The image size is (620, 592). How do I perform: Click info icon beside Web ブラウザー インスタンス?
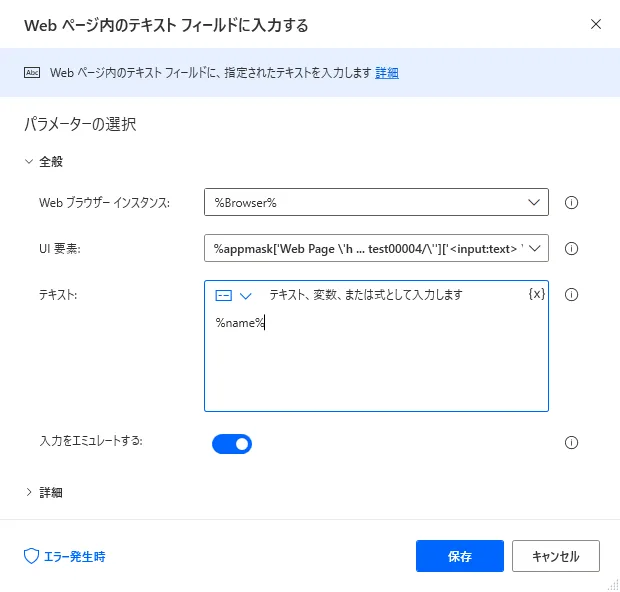point(573,202)
